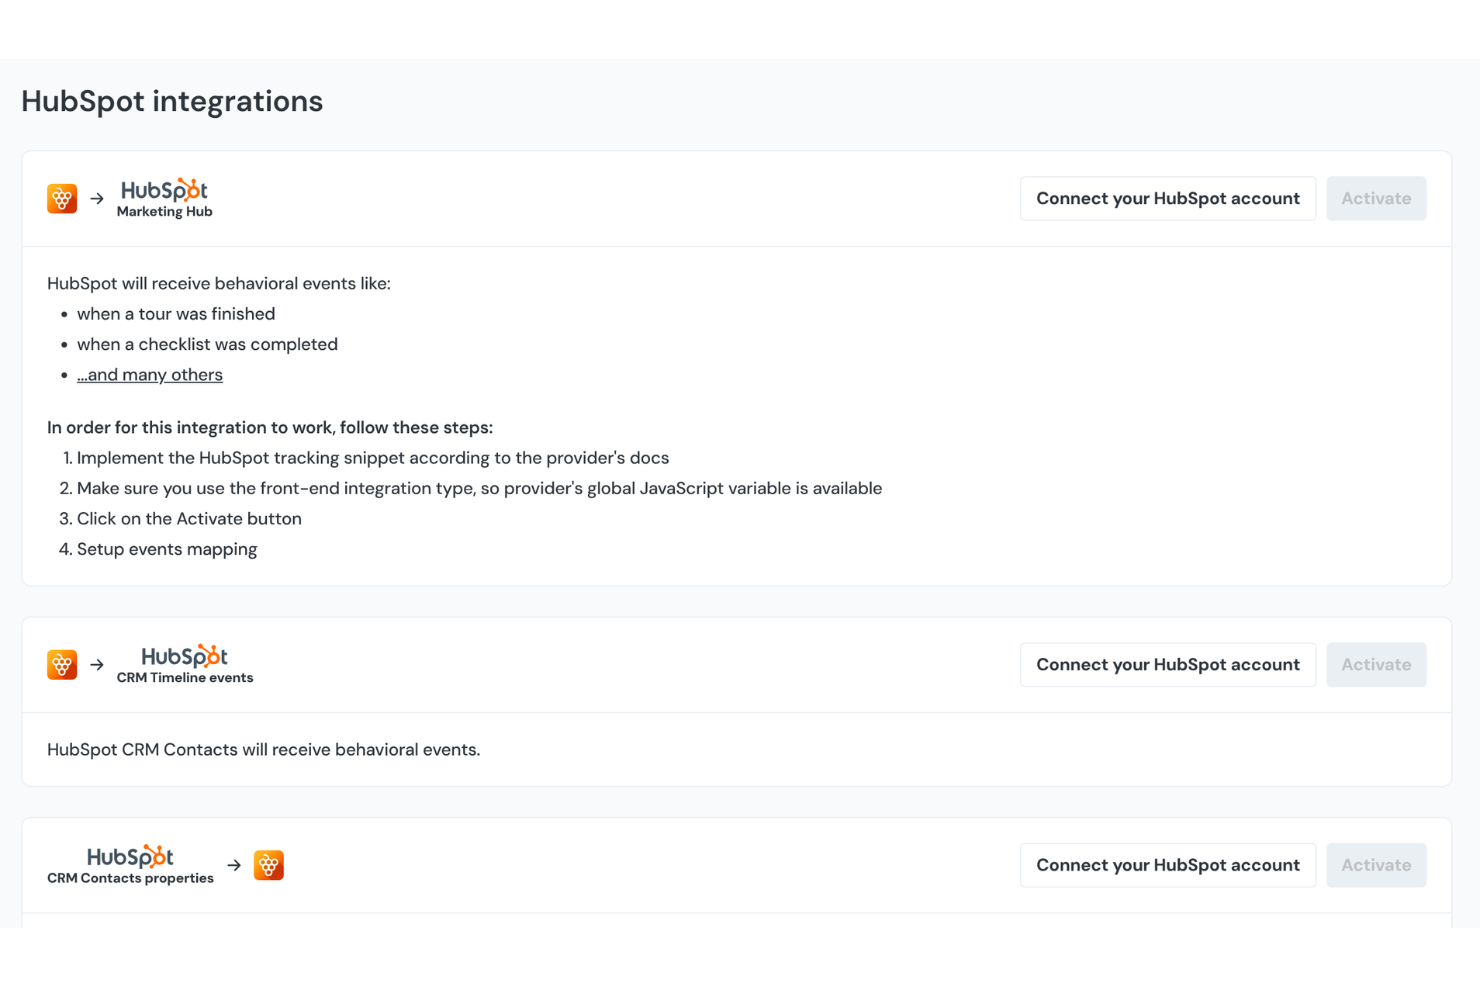Click the HubSpot CRM Contacts properties logo
This screenshot has height=987, width=1480.
click(x=130, y=866)
